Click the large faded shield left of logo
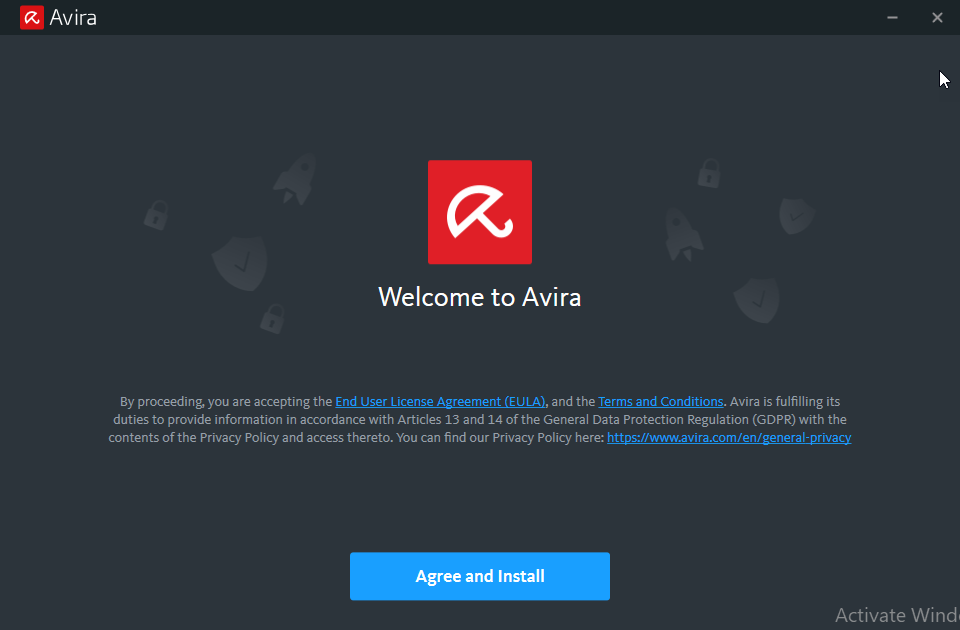The width and height of the screenshot is (960, 630). (x=240, y=263)
